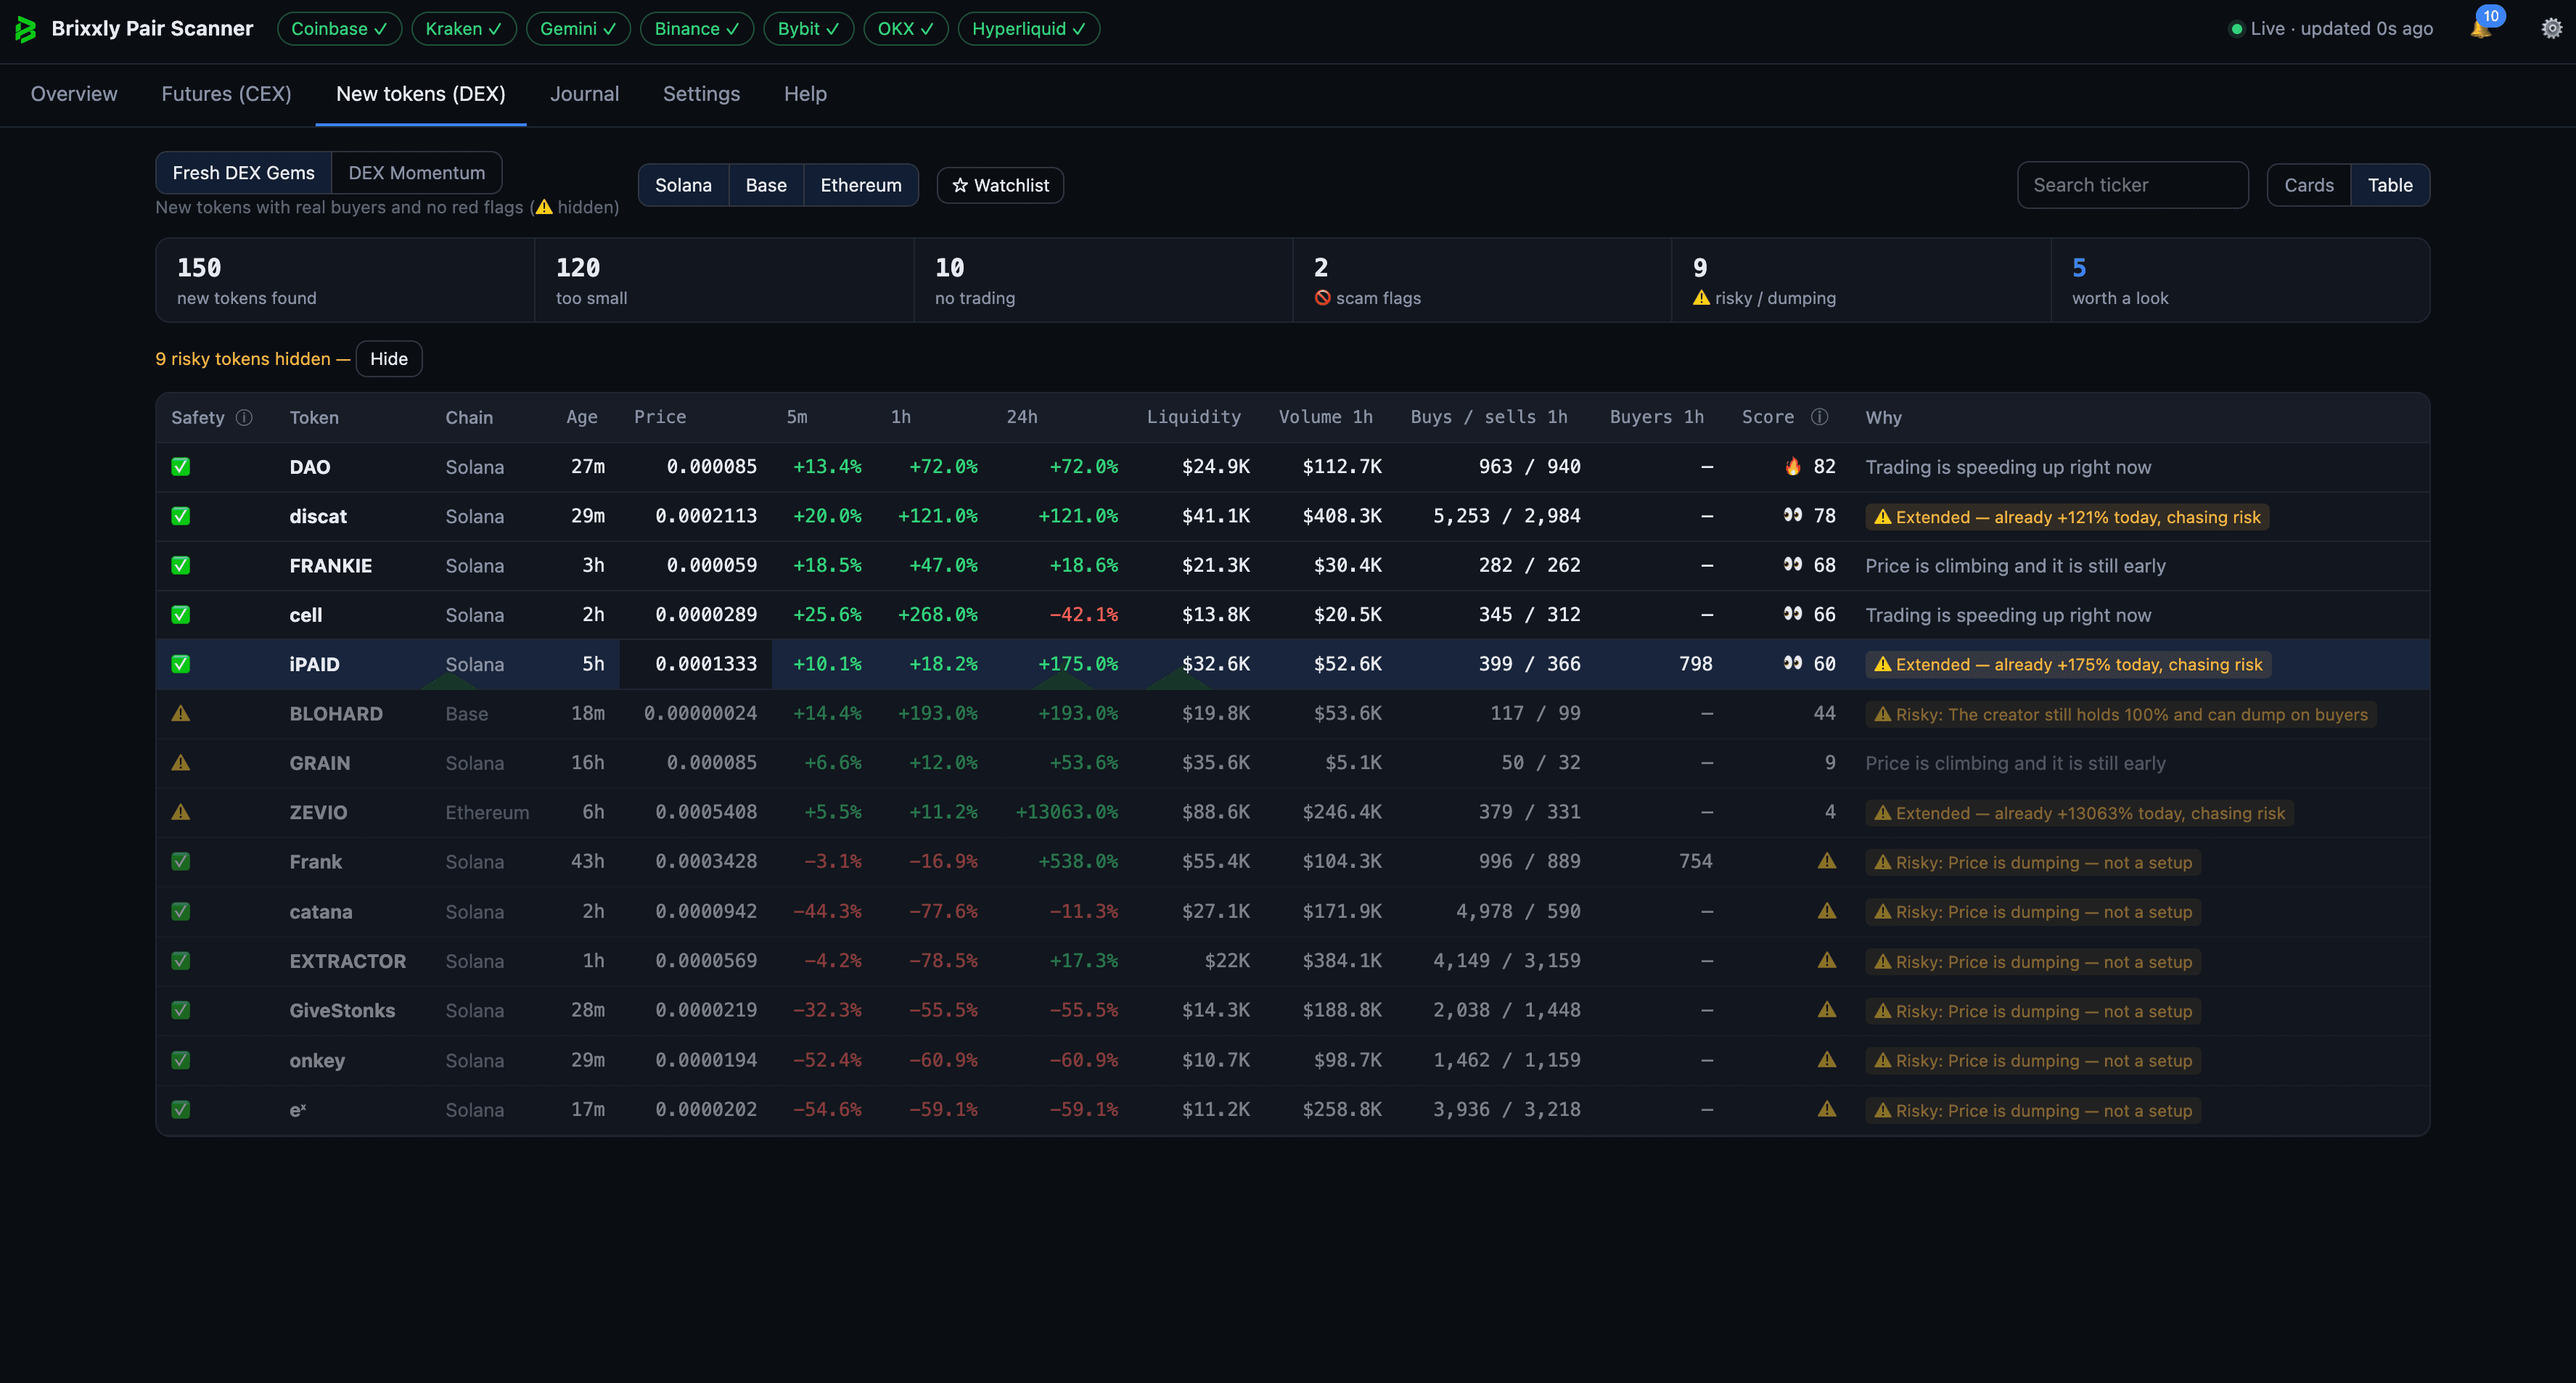Image resolution: width=2576 pixels, height=1383 pixels.
Task: Open the notifications bell icon
Action: pos(2480,29)
